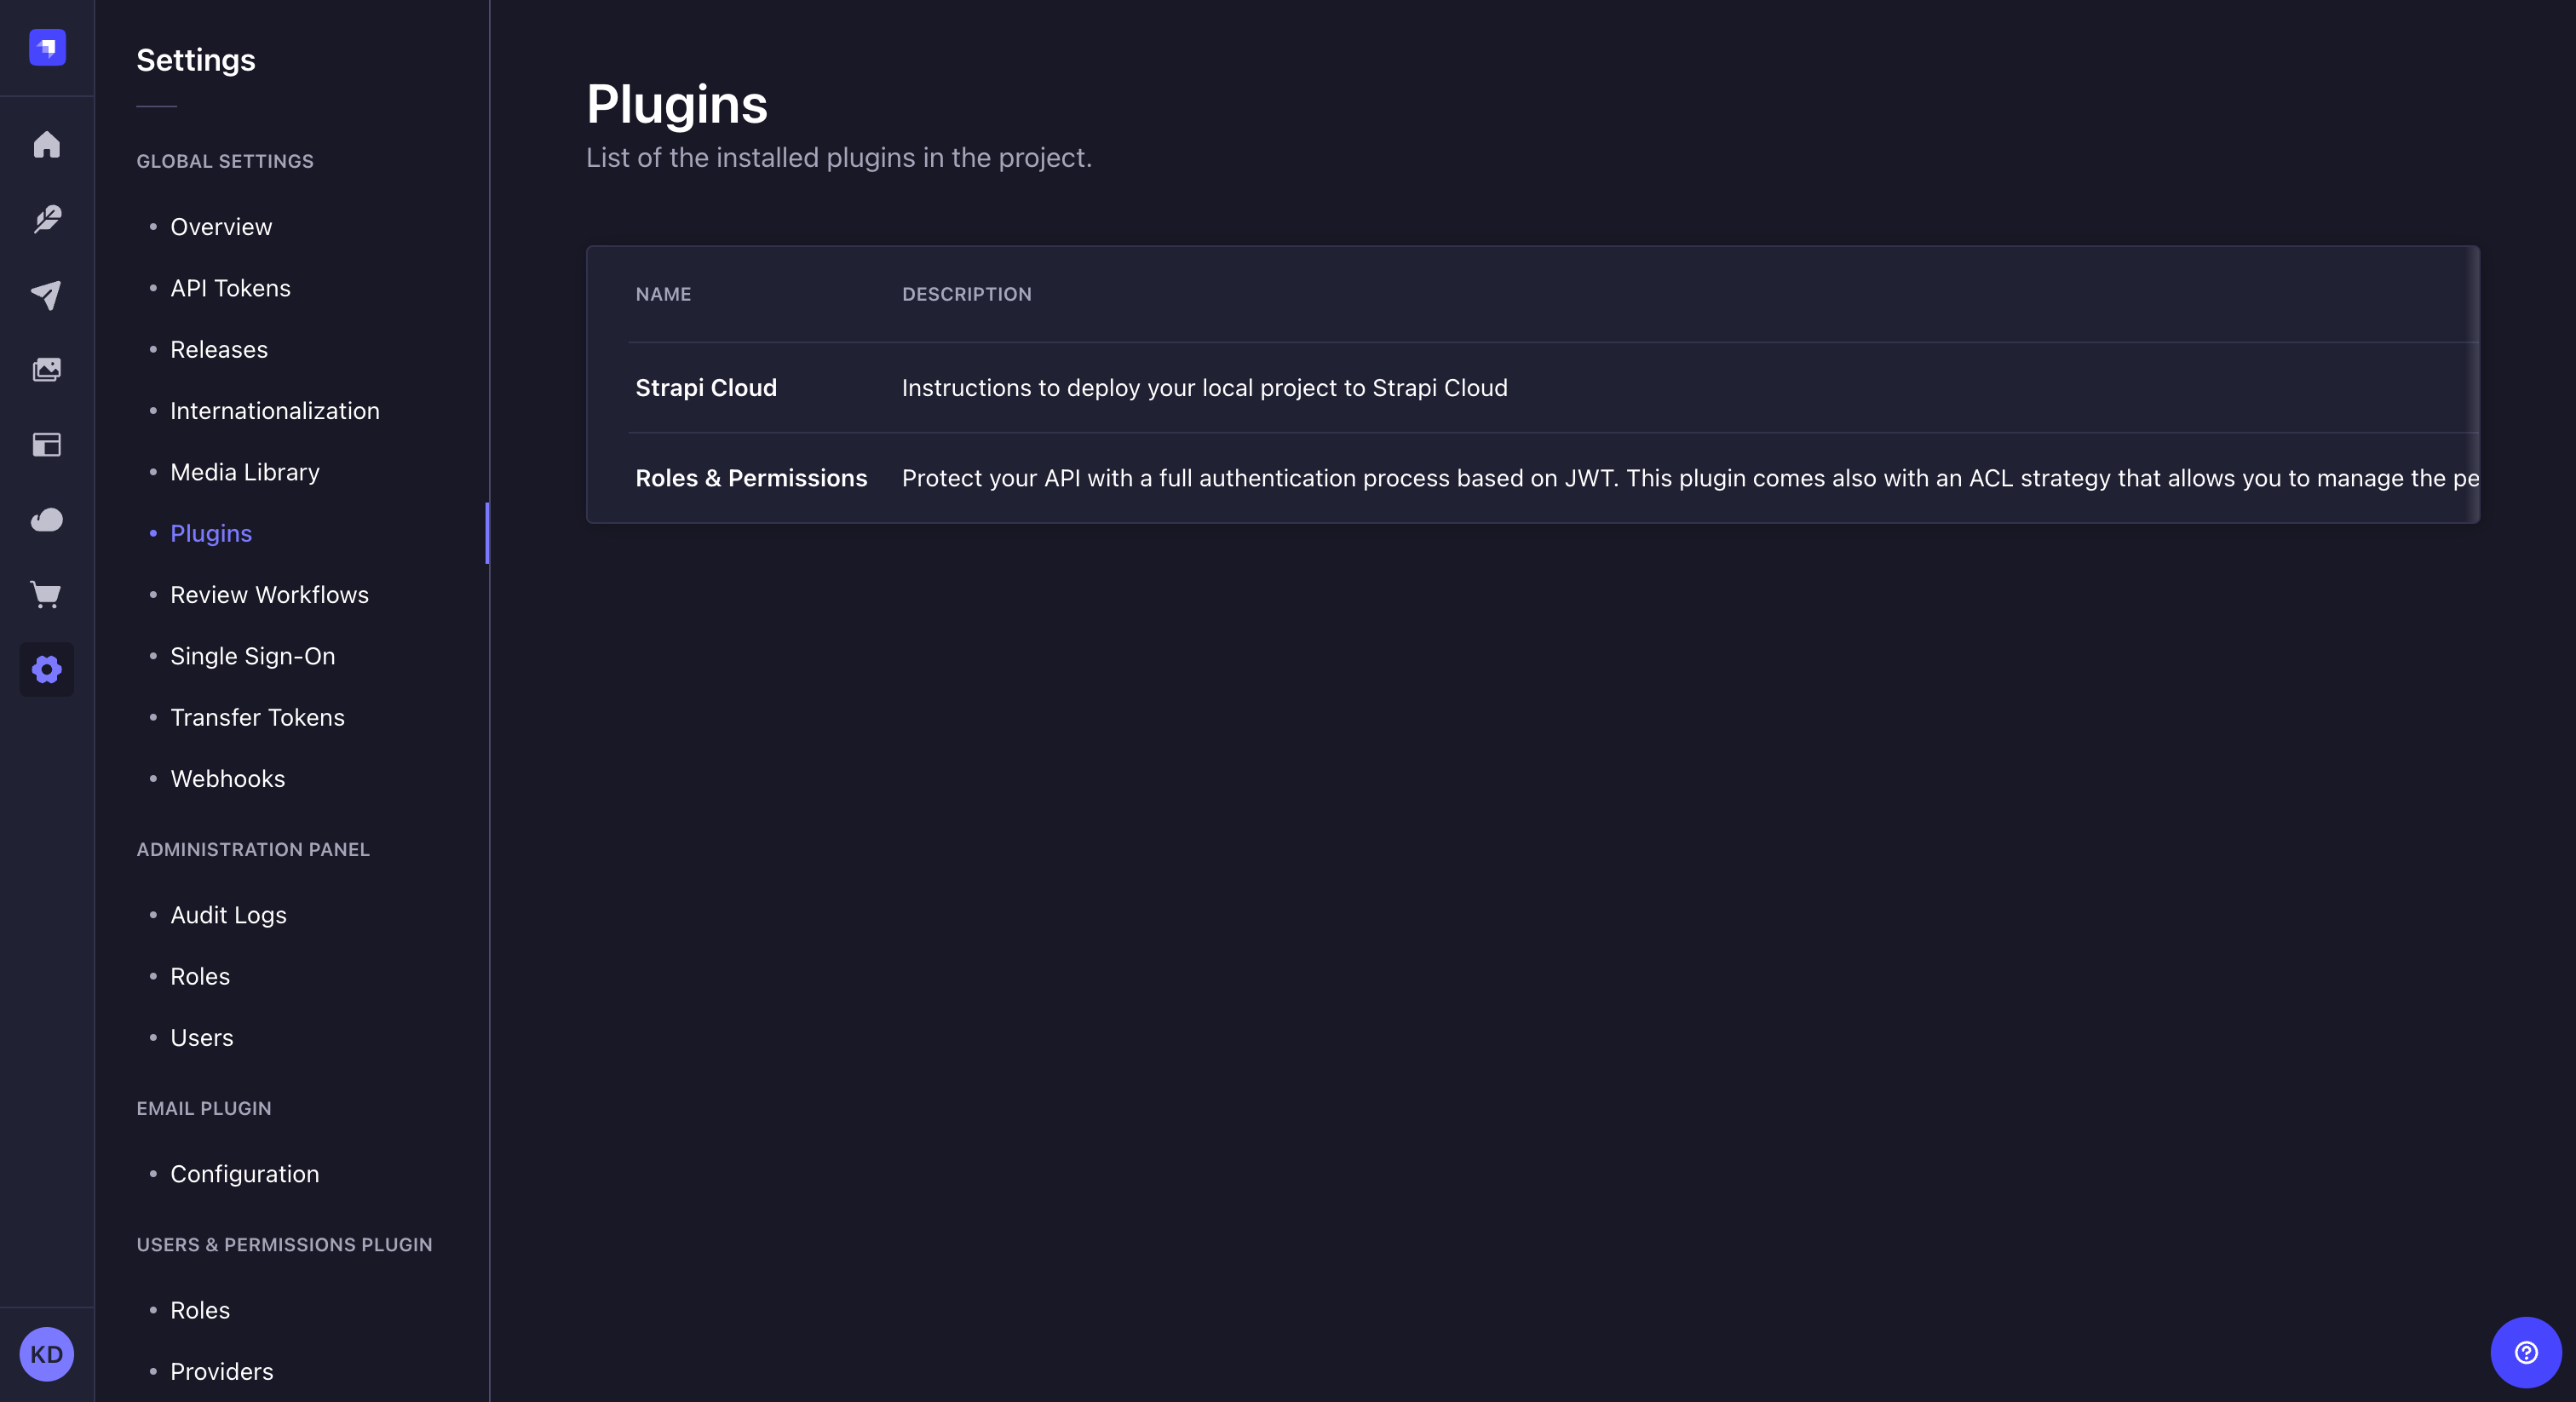The height and width of the screenshot is (1402, 2576).
Task: Click the Strapi logo at top left
Action: 46,46
